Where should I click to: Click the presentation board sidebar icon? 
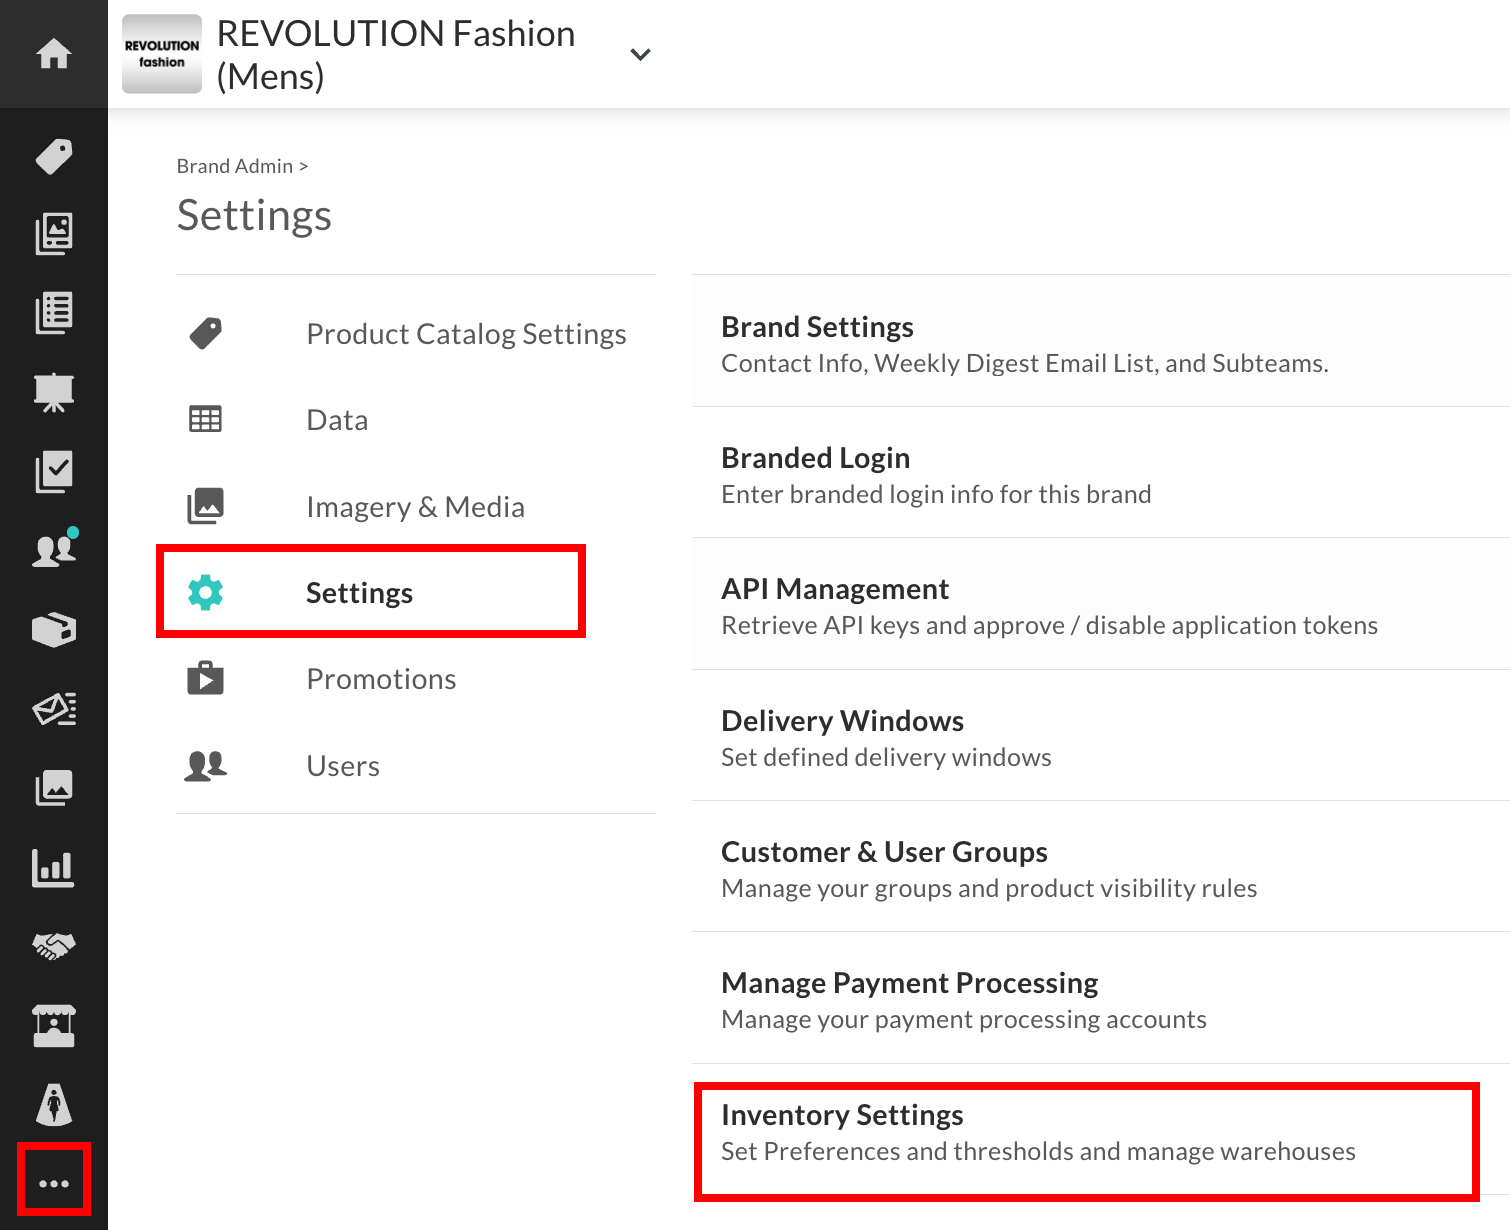[x=54, y=391]
